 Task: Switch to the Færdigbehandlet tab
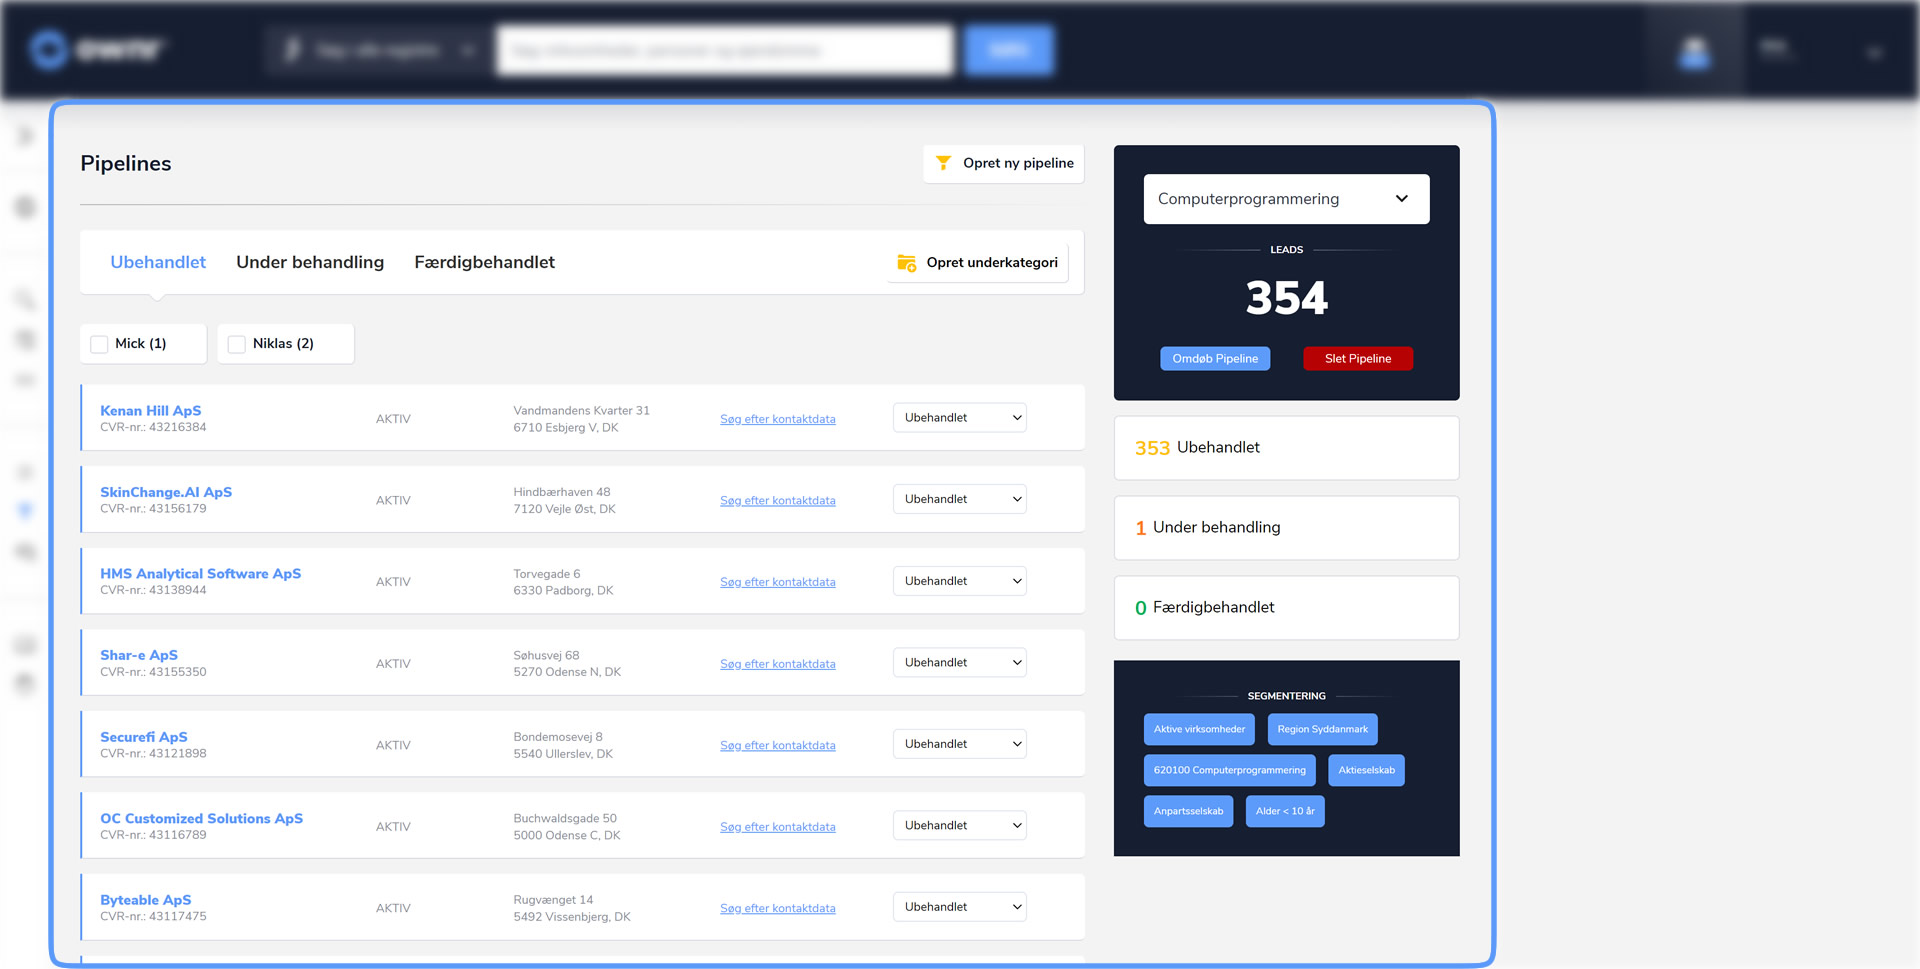tap(484, 262)
